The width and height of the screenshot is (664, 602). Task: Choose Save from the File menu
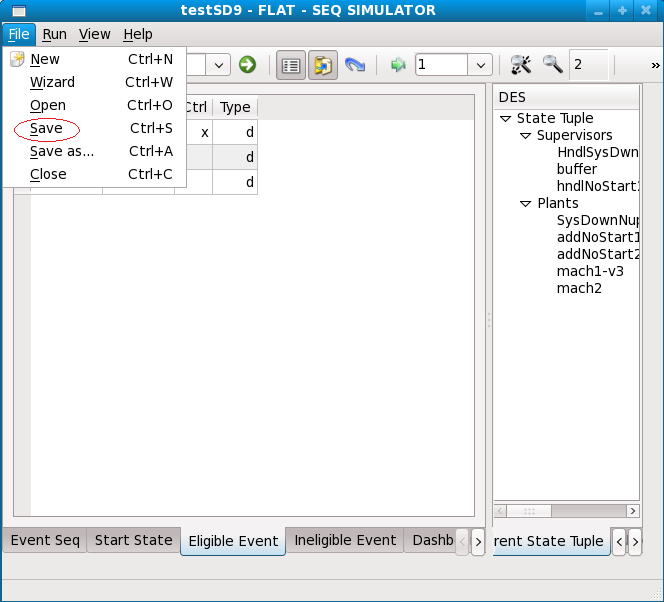[46, 128]
